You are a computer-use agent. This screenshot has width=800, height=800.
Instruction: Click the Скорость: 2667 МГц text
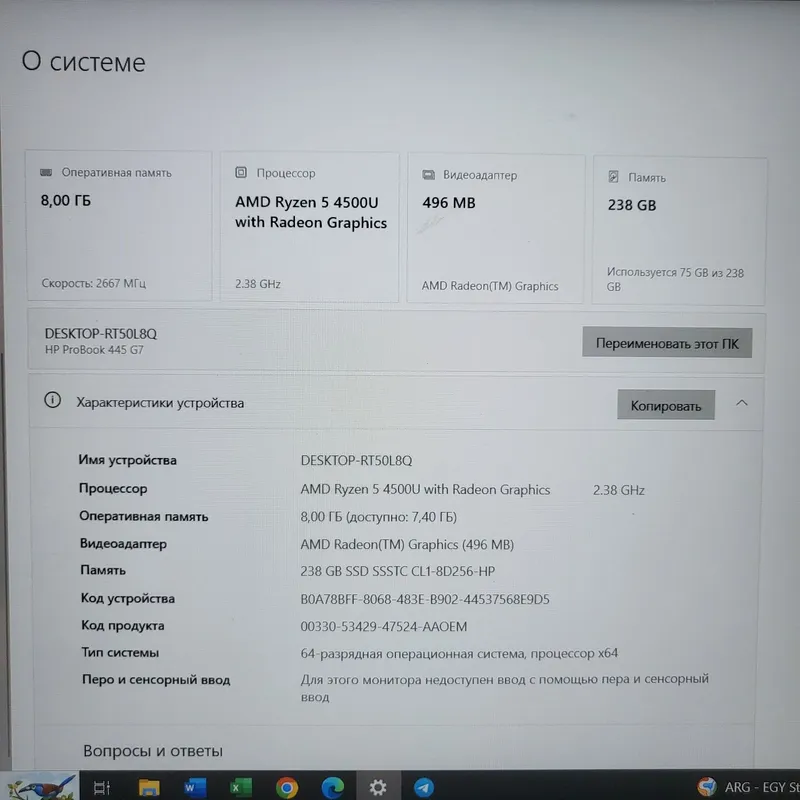click(94, 283)
